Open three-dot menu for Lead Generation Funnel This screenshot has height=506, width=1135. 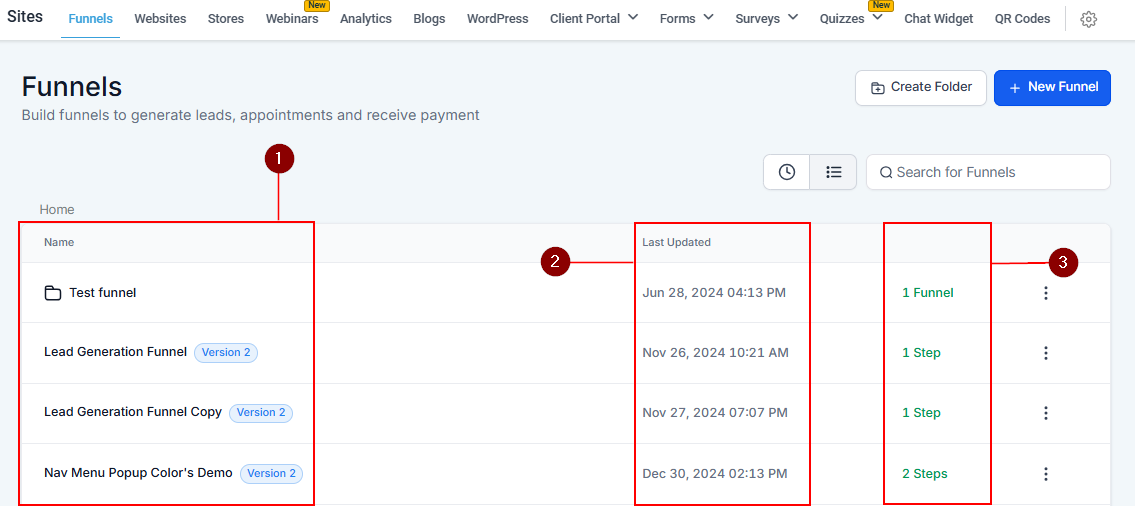point(1046,353)
